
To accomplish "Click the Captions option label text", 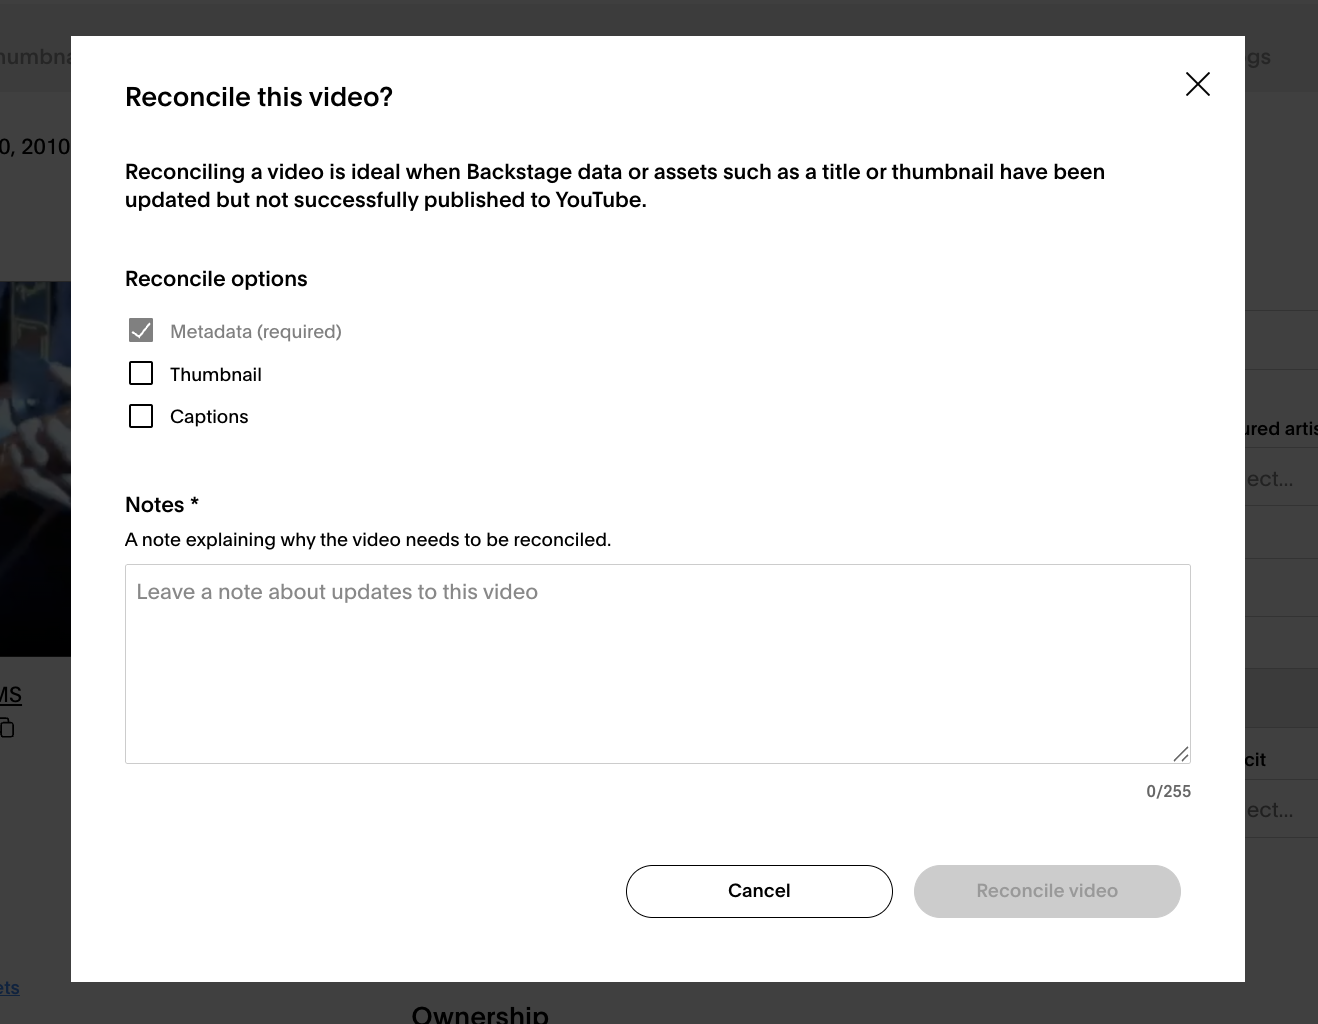I will 209,417.
